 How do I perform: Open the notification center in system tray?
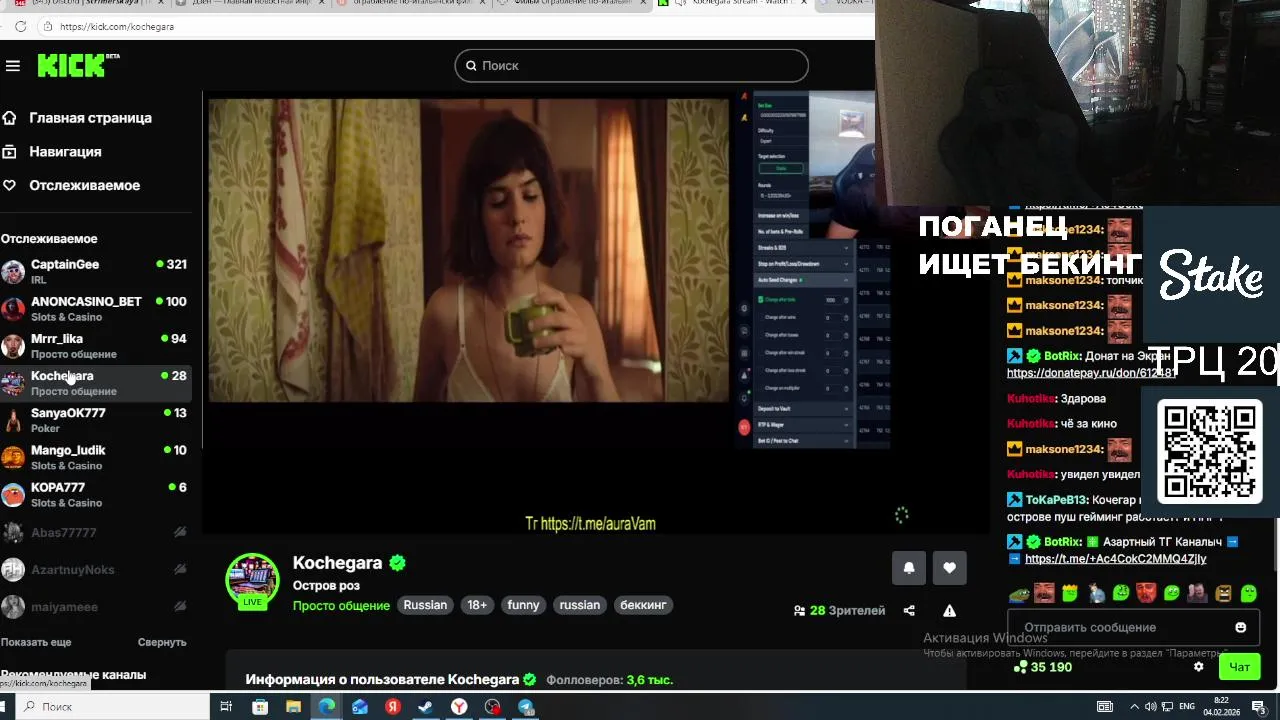pyautogui.click(x=1258, y=707)
